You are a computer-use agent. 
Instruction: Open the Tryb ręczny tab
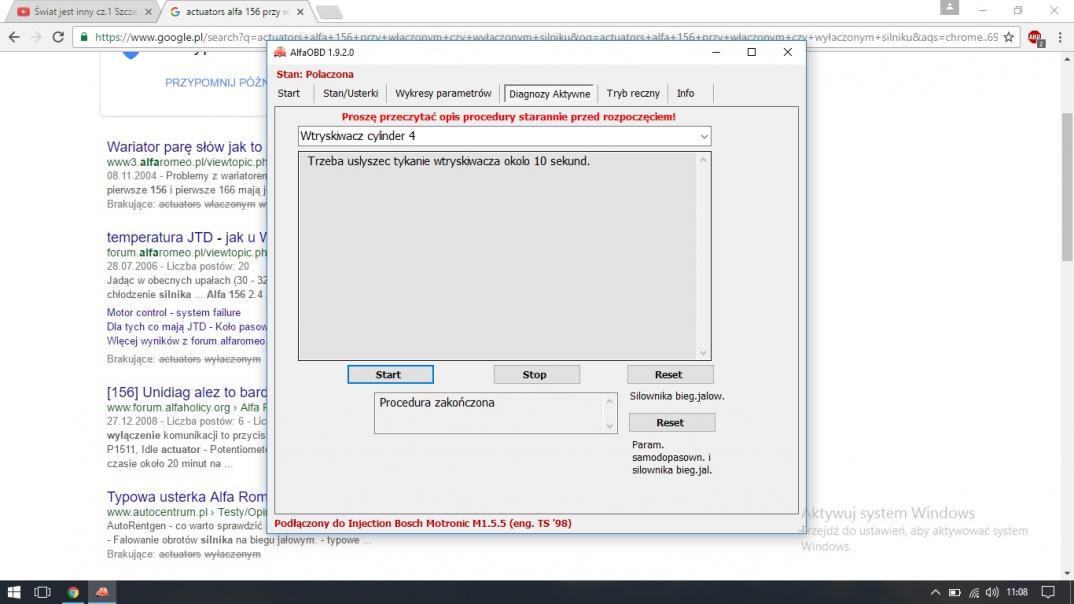633,93
